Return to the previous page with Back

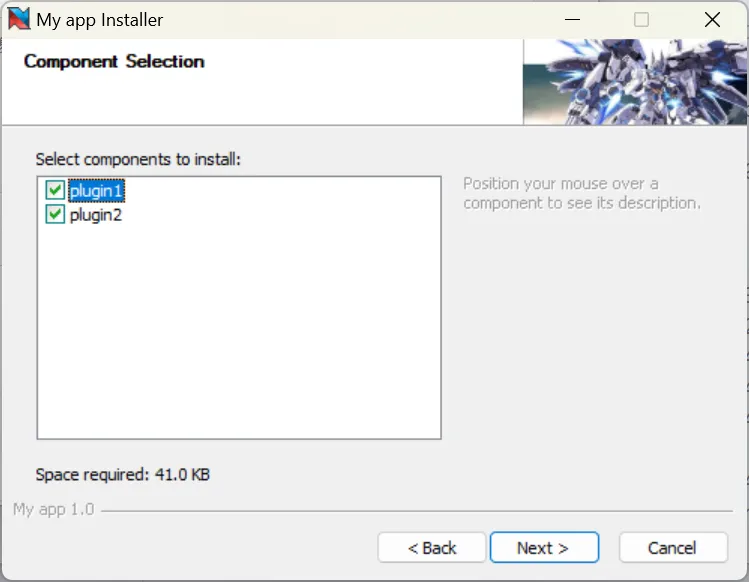click(432, 547)
